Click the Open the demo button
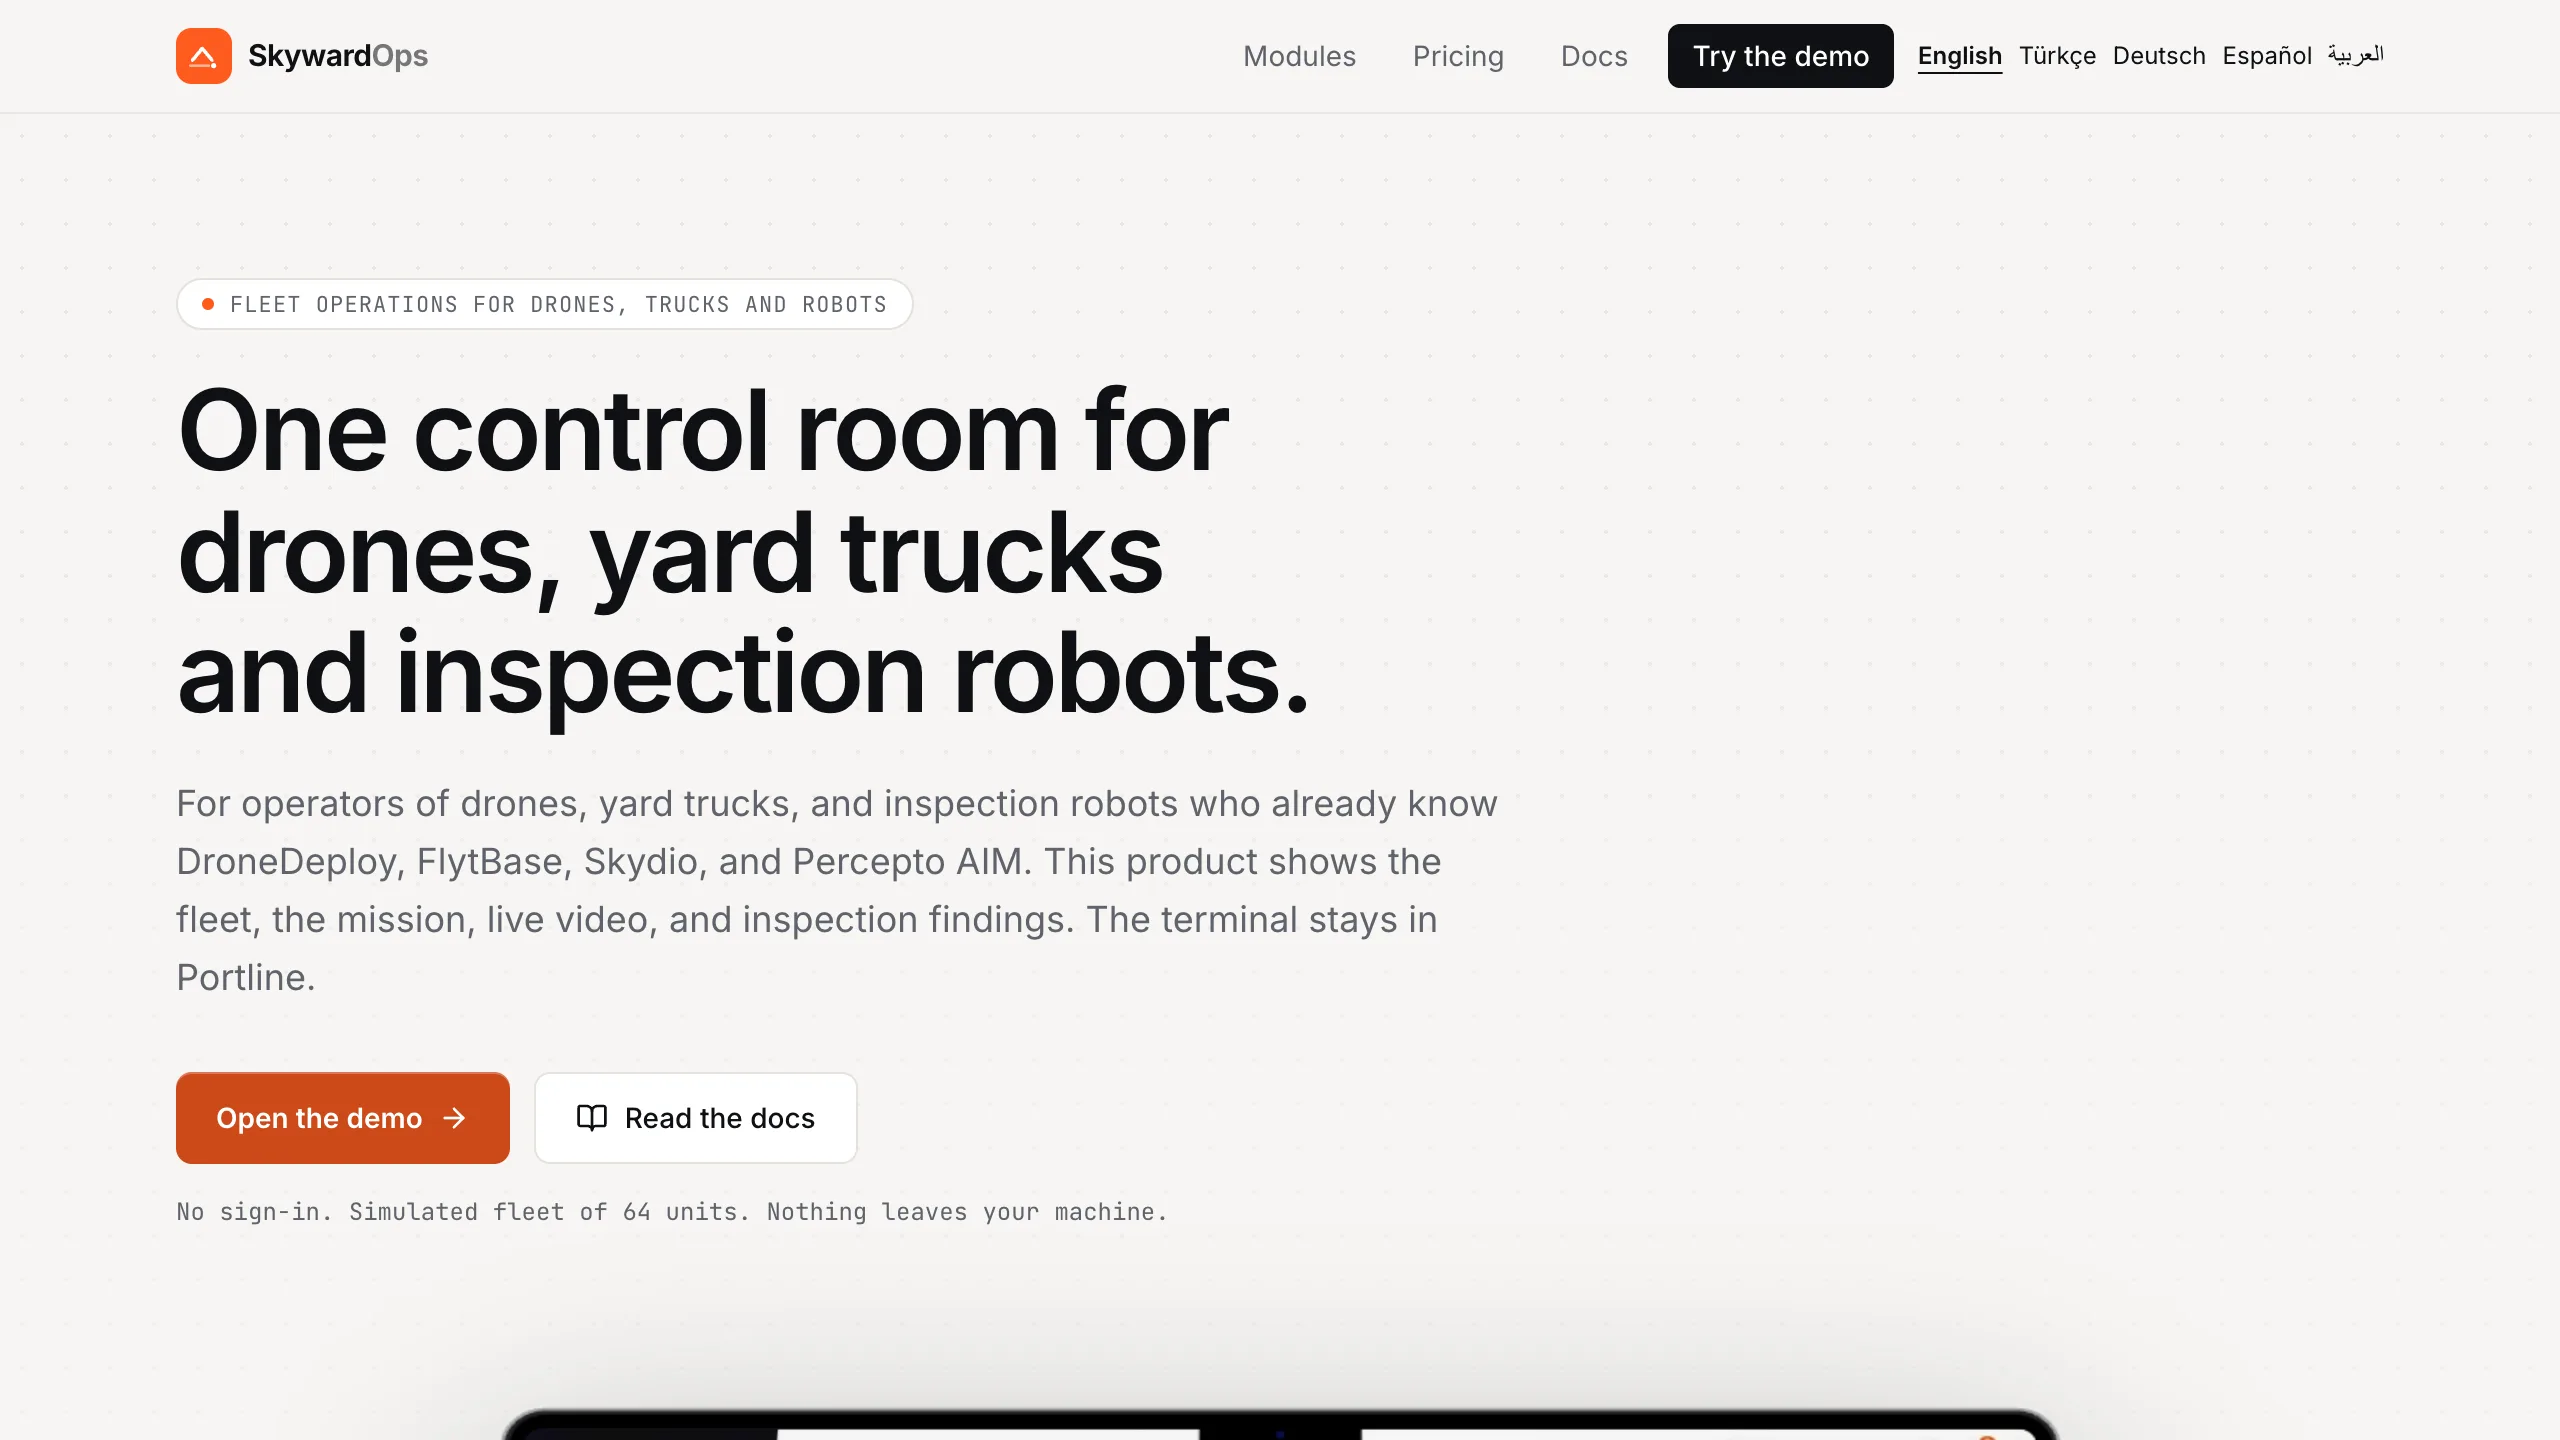2560x1440 pixels. click(343, 1118)
